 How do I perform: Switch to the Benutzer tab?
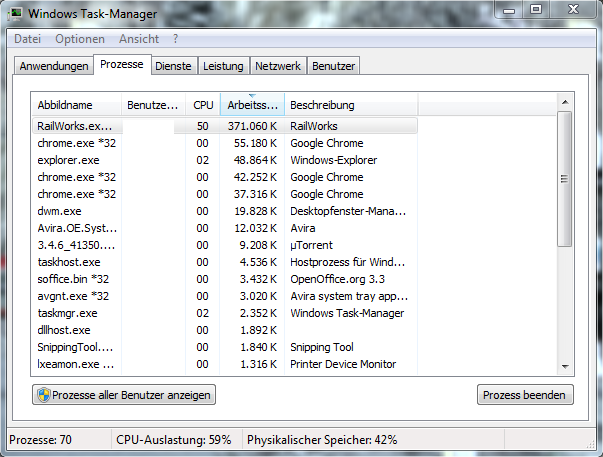333,66
